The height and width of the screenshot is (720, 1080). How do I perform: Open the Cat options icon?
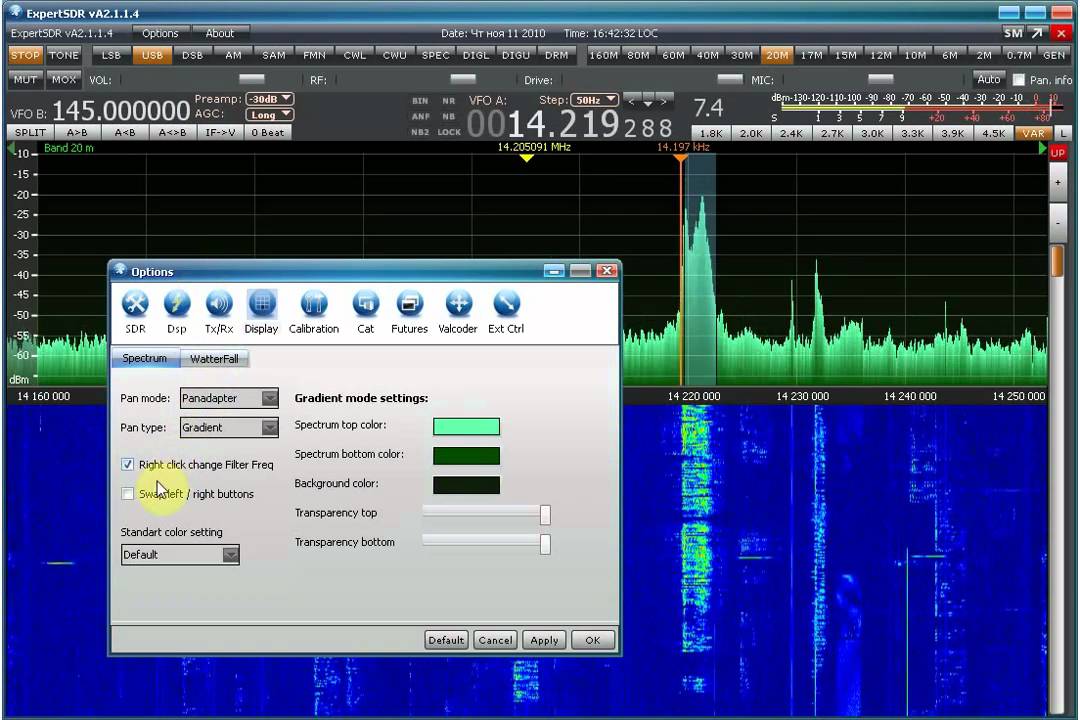tap(366, 311)
